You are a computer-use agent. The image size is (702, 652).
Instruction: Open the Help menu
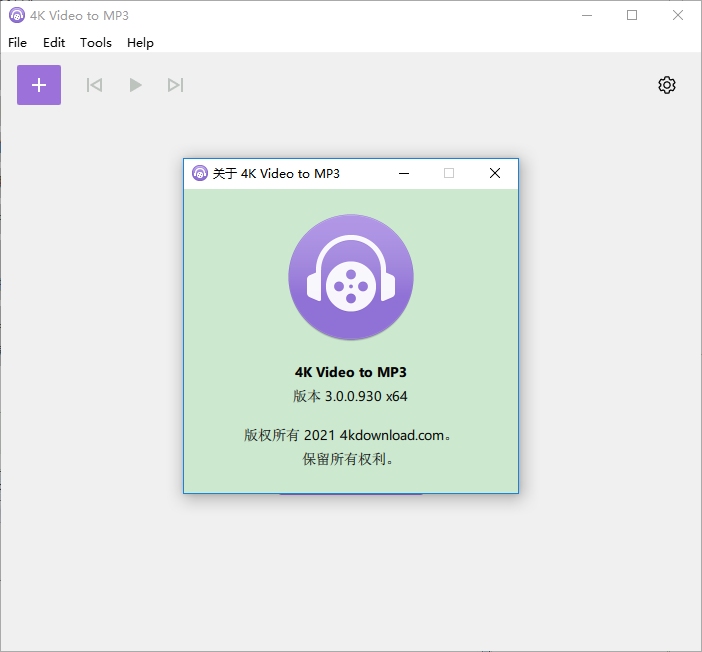(140, 43)
